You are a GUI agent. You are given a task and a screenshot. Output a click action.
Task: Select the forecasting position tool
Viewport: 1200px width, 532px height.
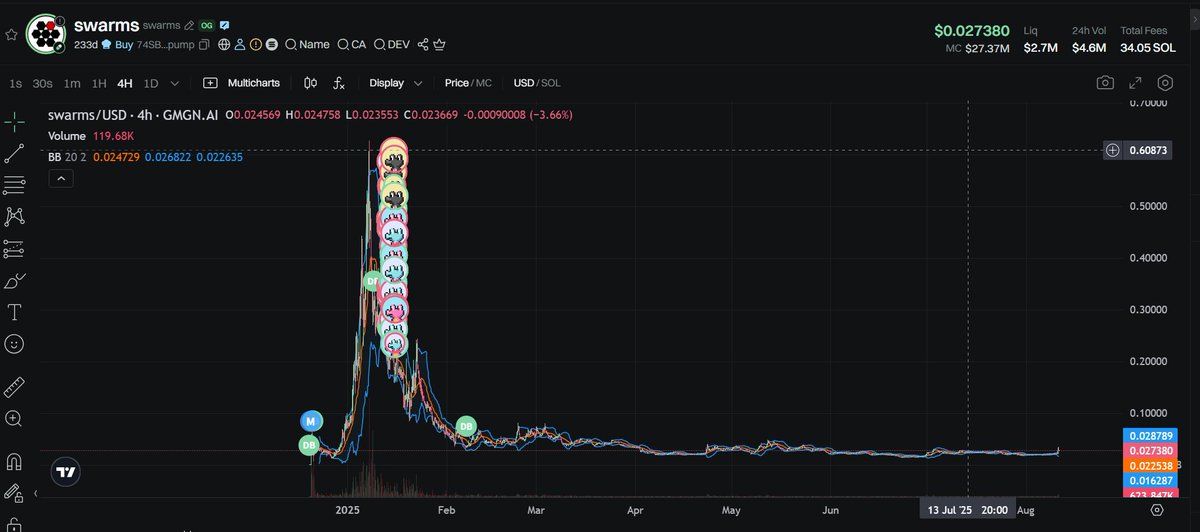coord(14,248)
